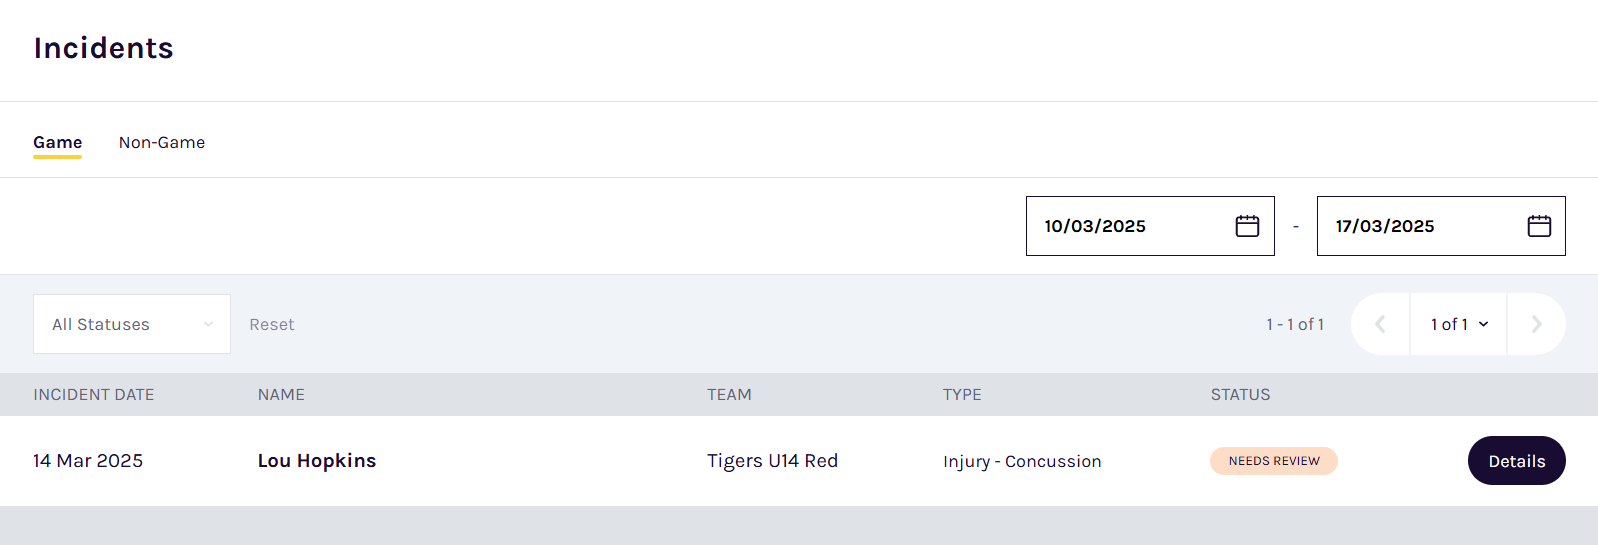Viewport: 1598px width, 545px height.
Task: Click the Type column header
Action: tap(962, 395)
